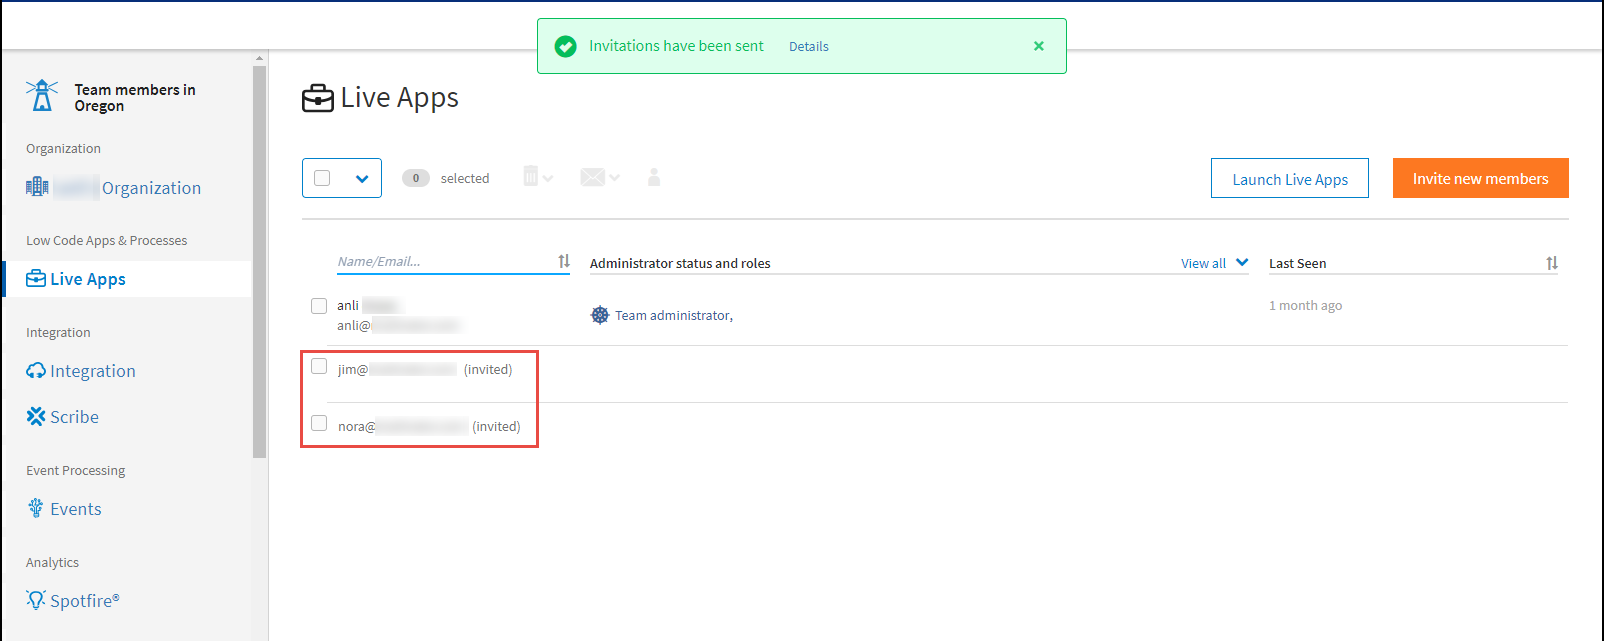Open the View all roles dropdown
Image resolution: width=1604 pixels, height=641 pixels.
click(1214, 263)
